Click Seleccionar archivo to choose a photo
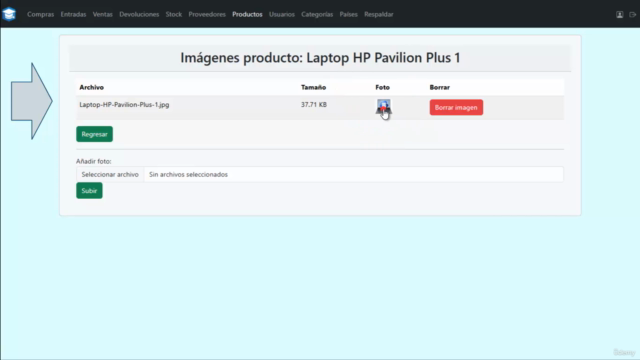The image size is (640, 360). (110, 174)
